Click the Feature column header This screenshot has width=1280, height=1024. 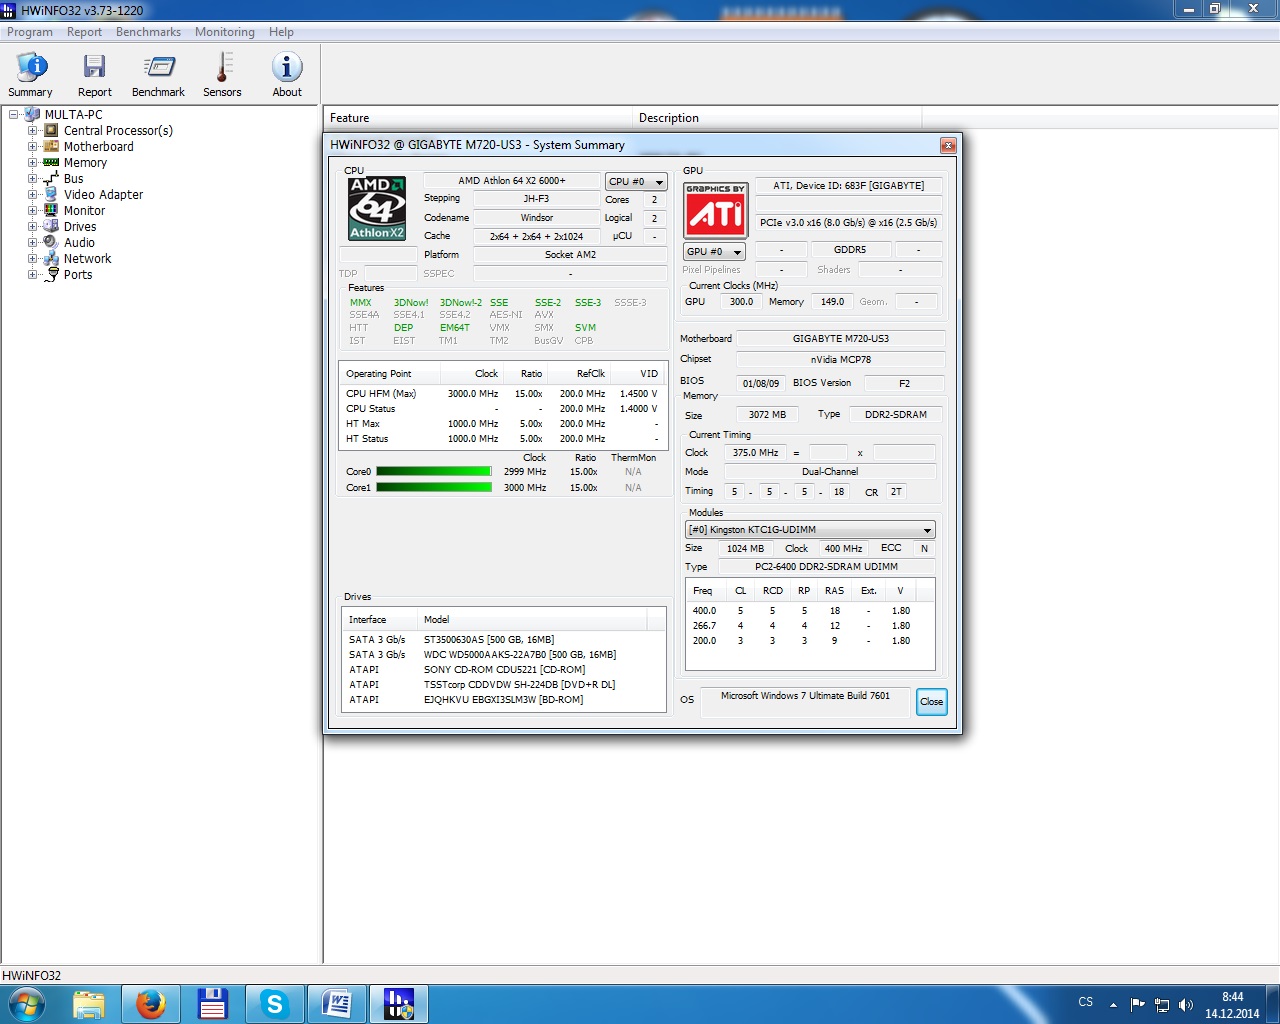tap(478, 117)
